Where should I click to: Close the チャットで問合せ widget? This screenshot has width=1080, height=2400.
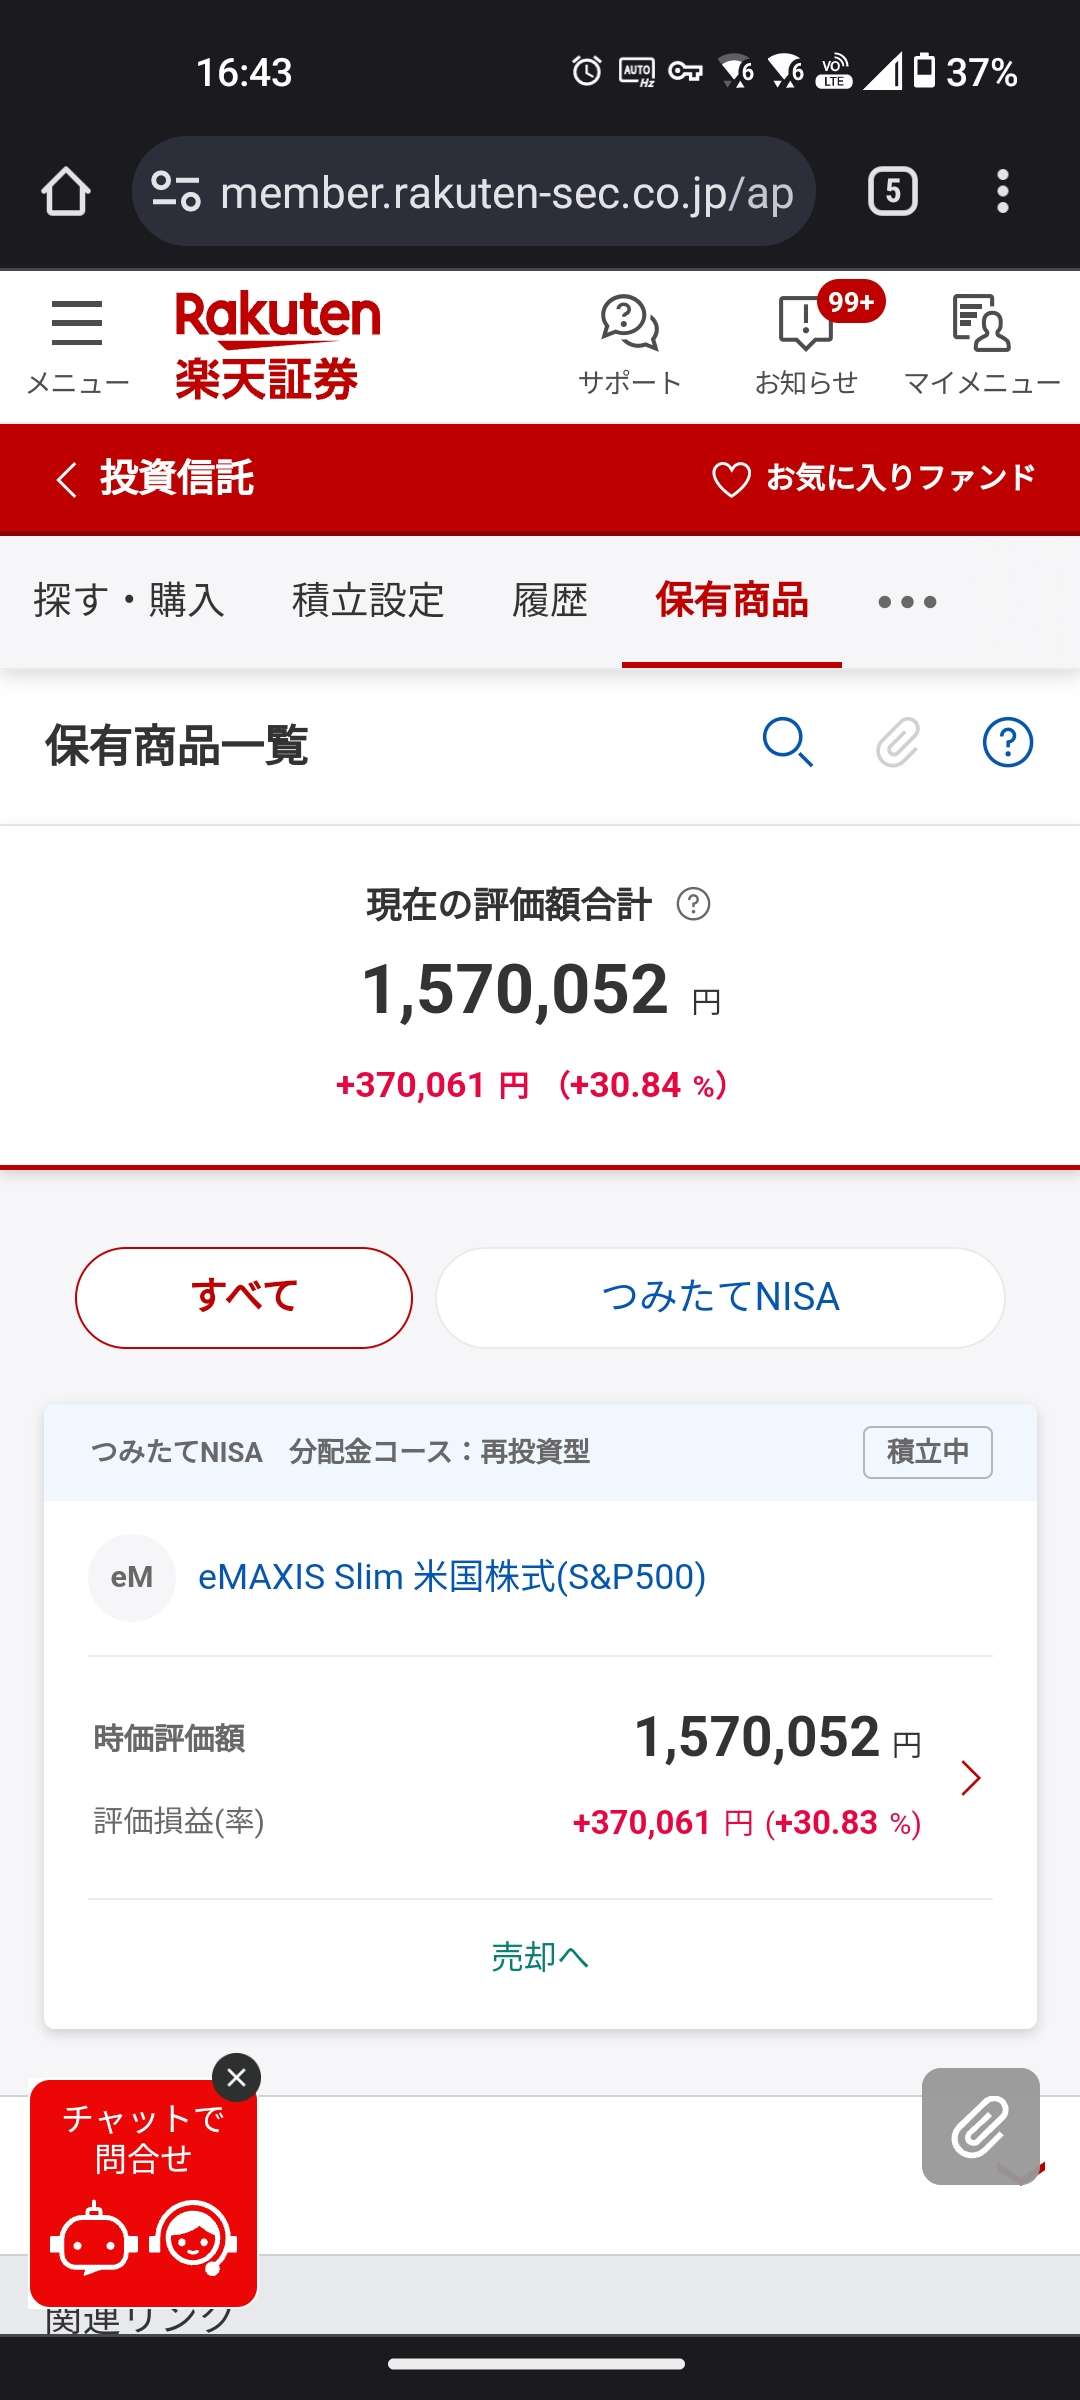tap(237, 2078)
